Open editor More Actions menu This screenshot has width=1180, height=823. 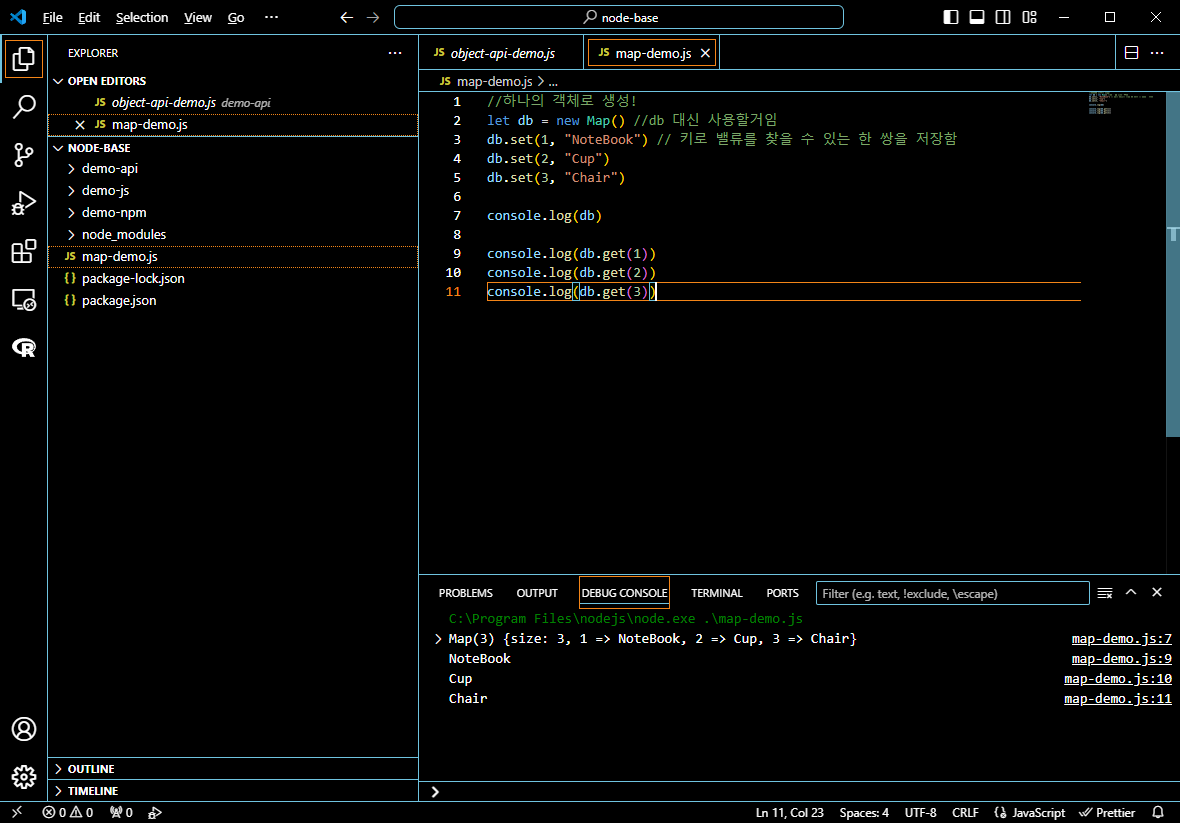point(1157,53)
